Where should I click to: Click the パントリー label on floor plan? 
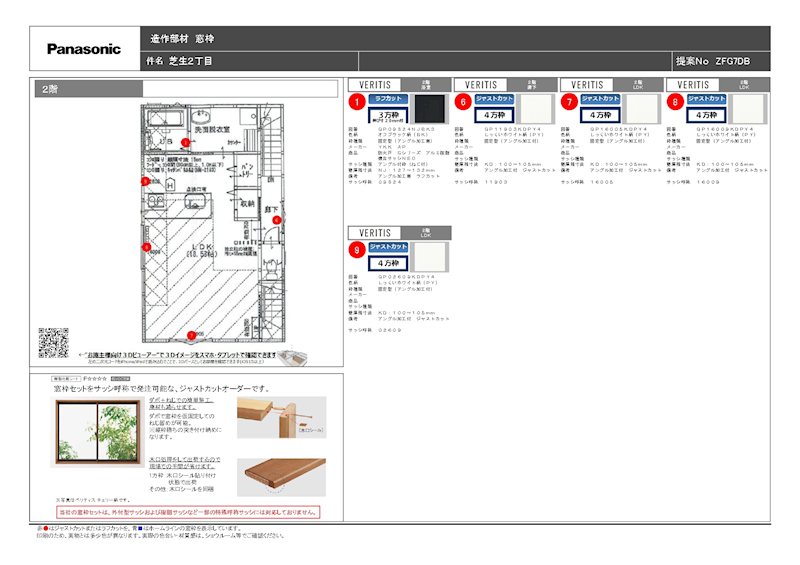(x=247, y=170)
